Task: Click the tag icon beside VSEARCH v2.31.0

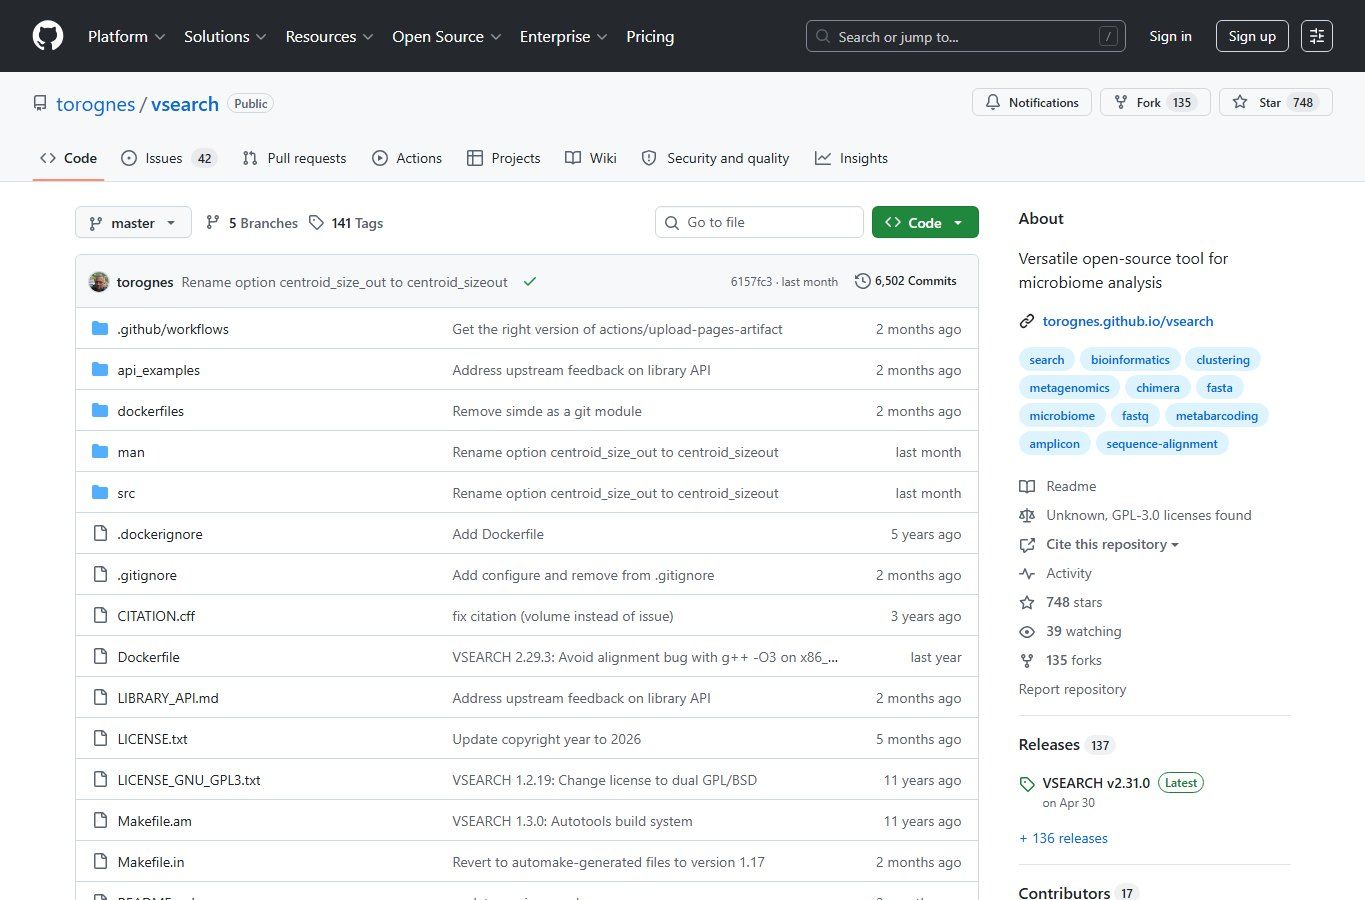Action: pos(1027,784)
